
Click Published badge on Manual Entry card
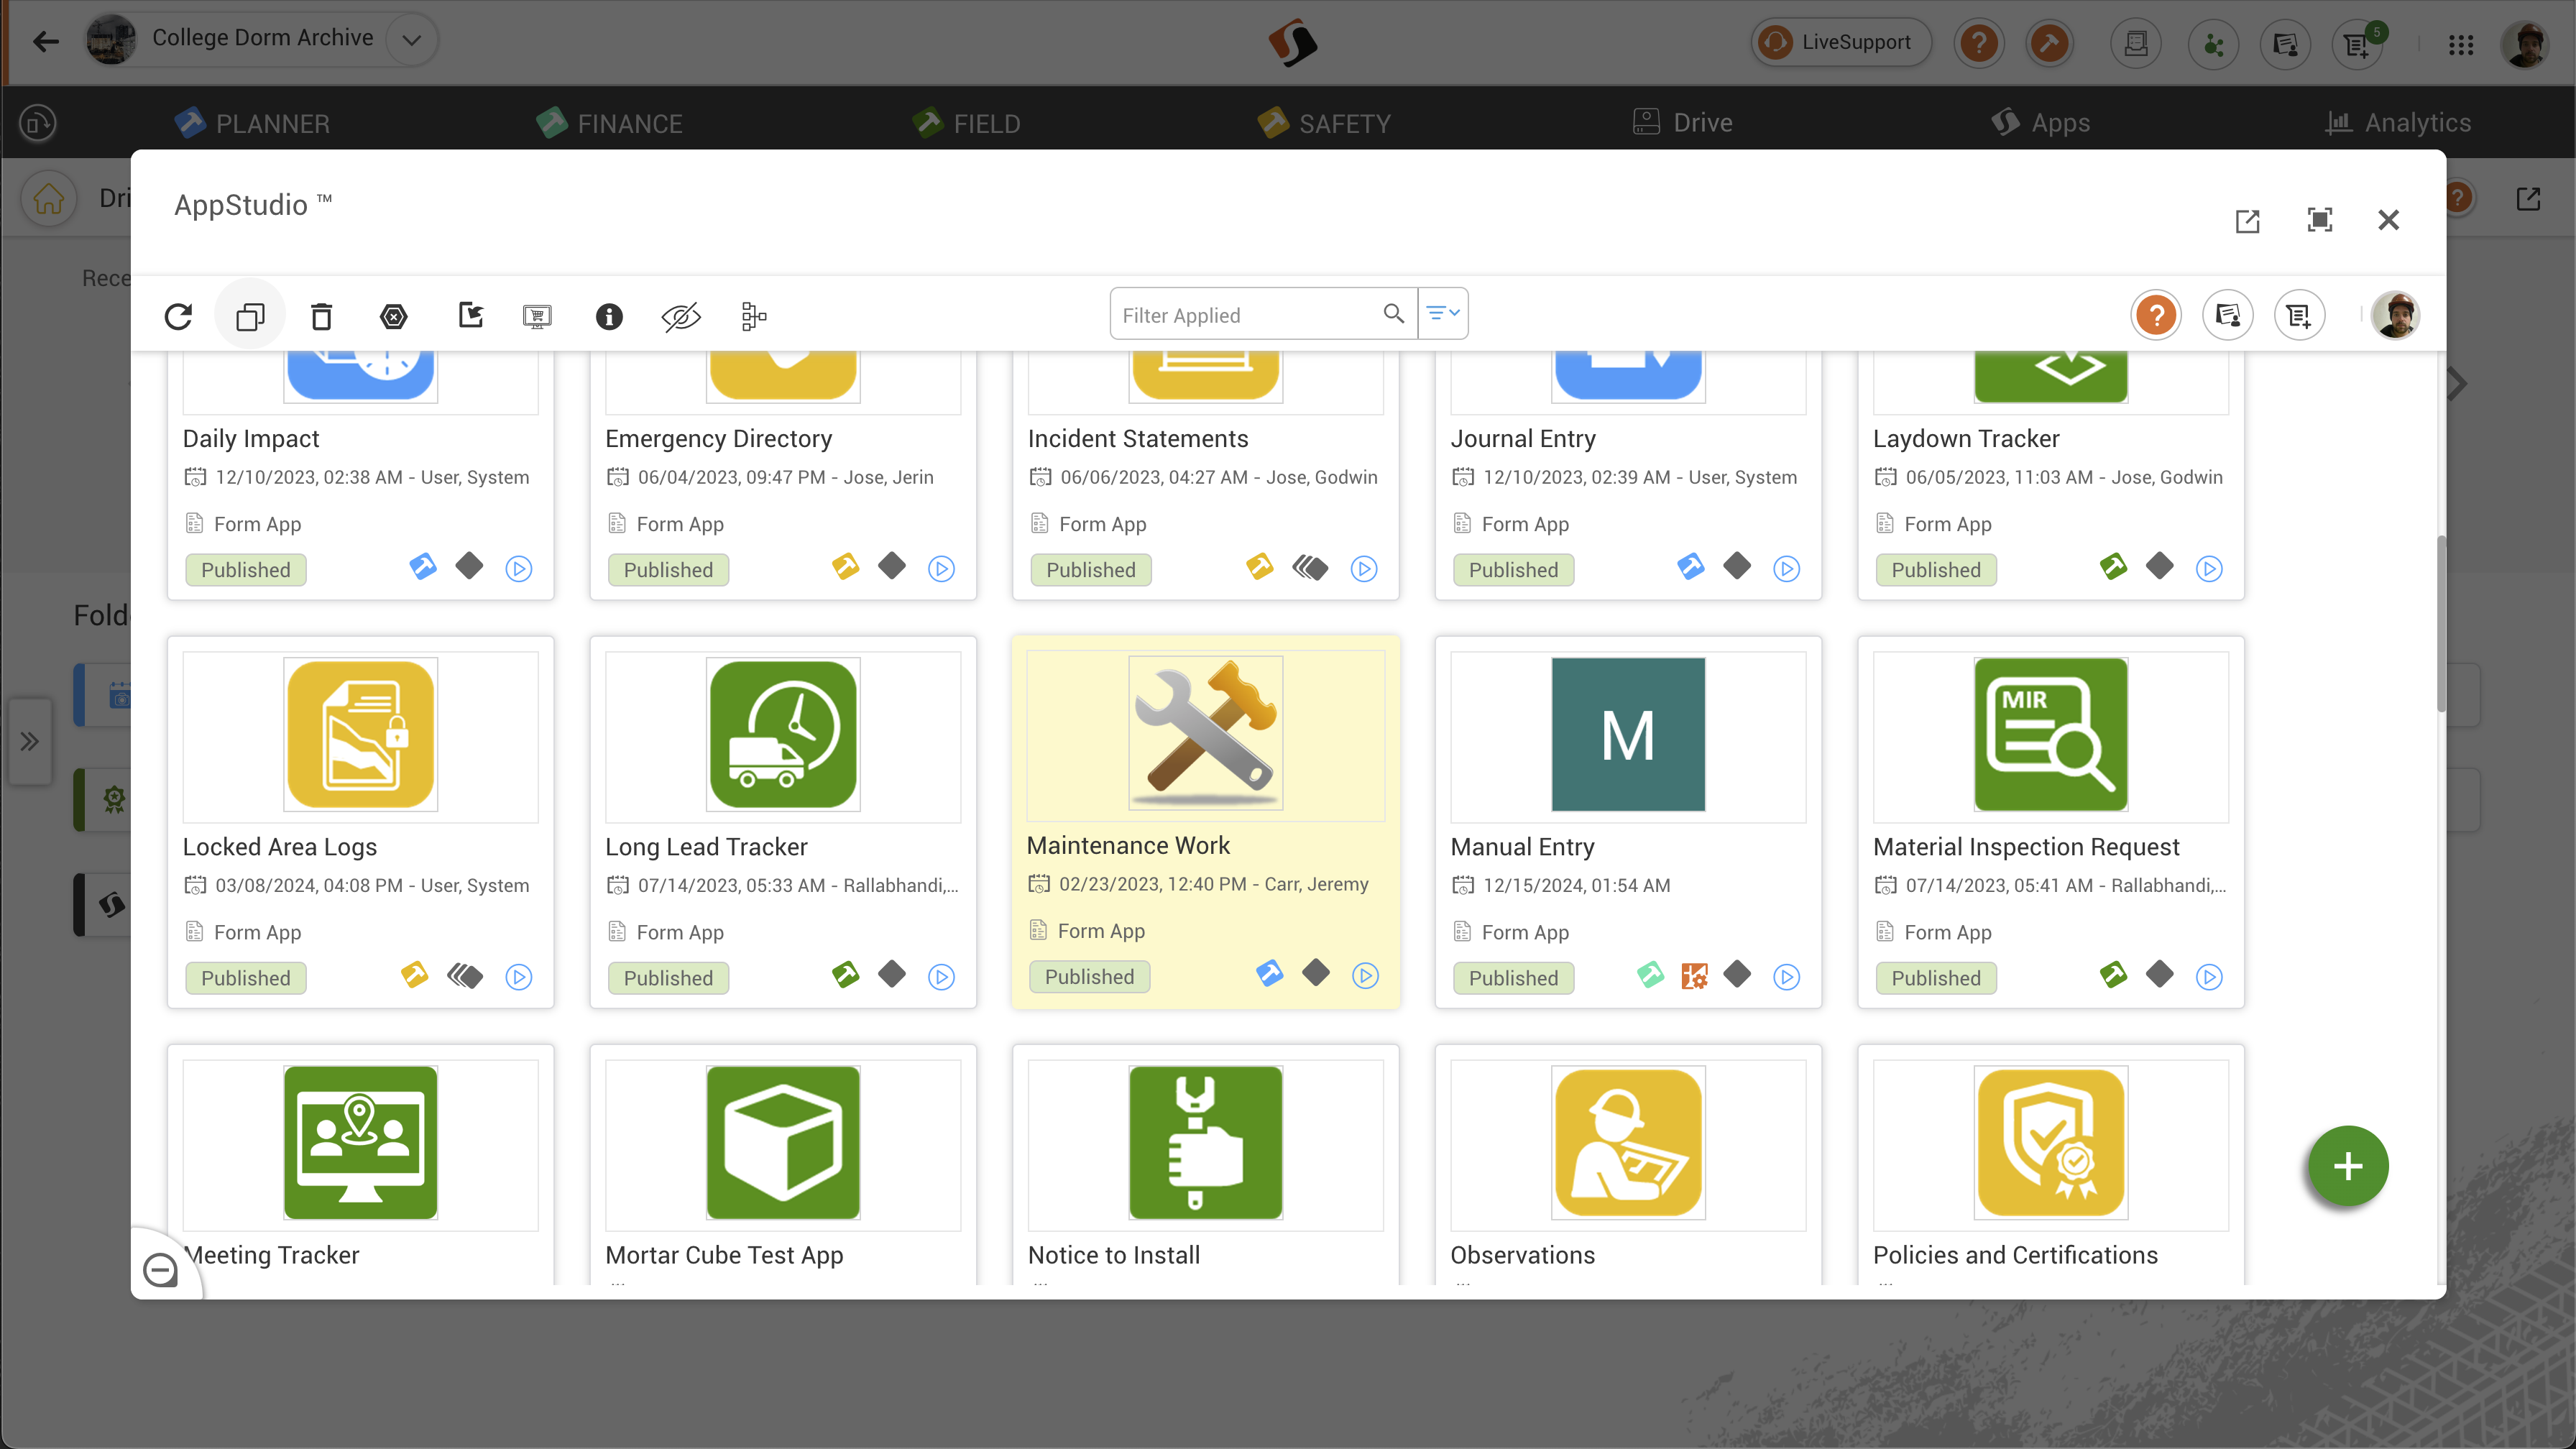click(x=1513, y=978)
